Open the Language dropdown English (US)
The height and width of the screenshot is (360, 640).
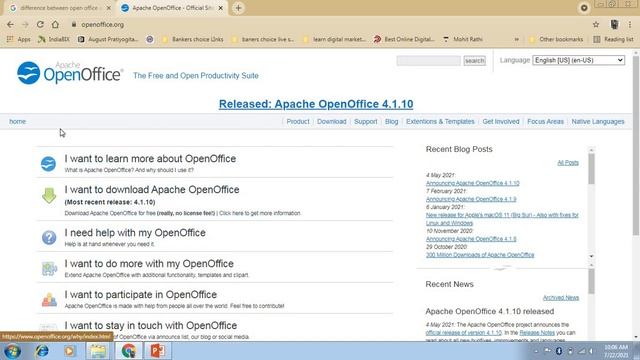[578, 60]
